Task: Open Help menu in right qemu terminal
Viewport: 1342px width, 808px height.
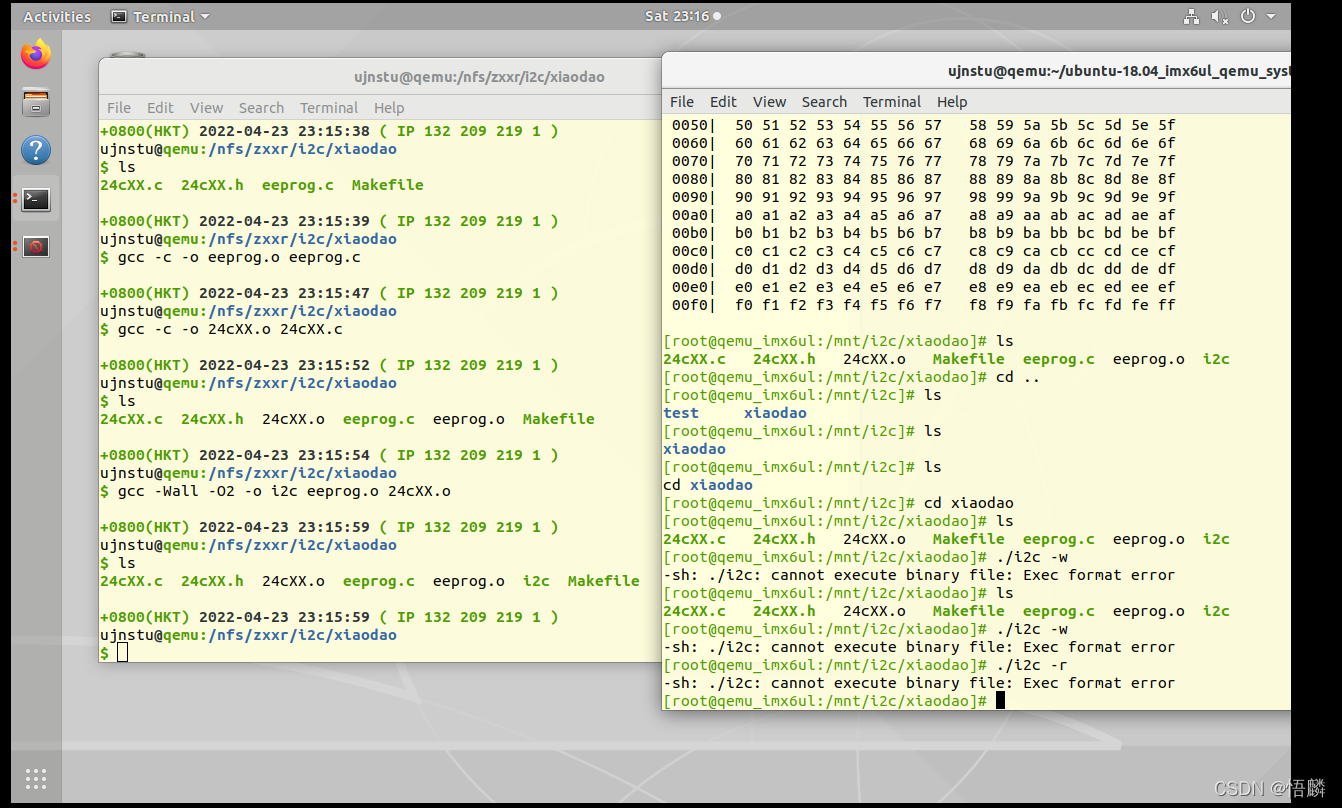Action: pos(952,102)
